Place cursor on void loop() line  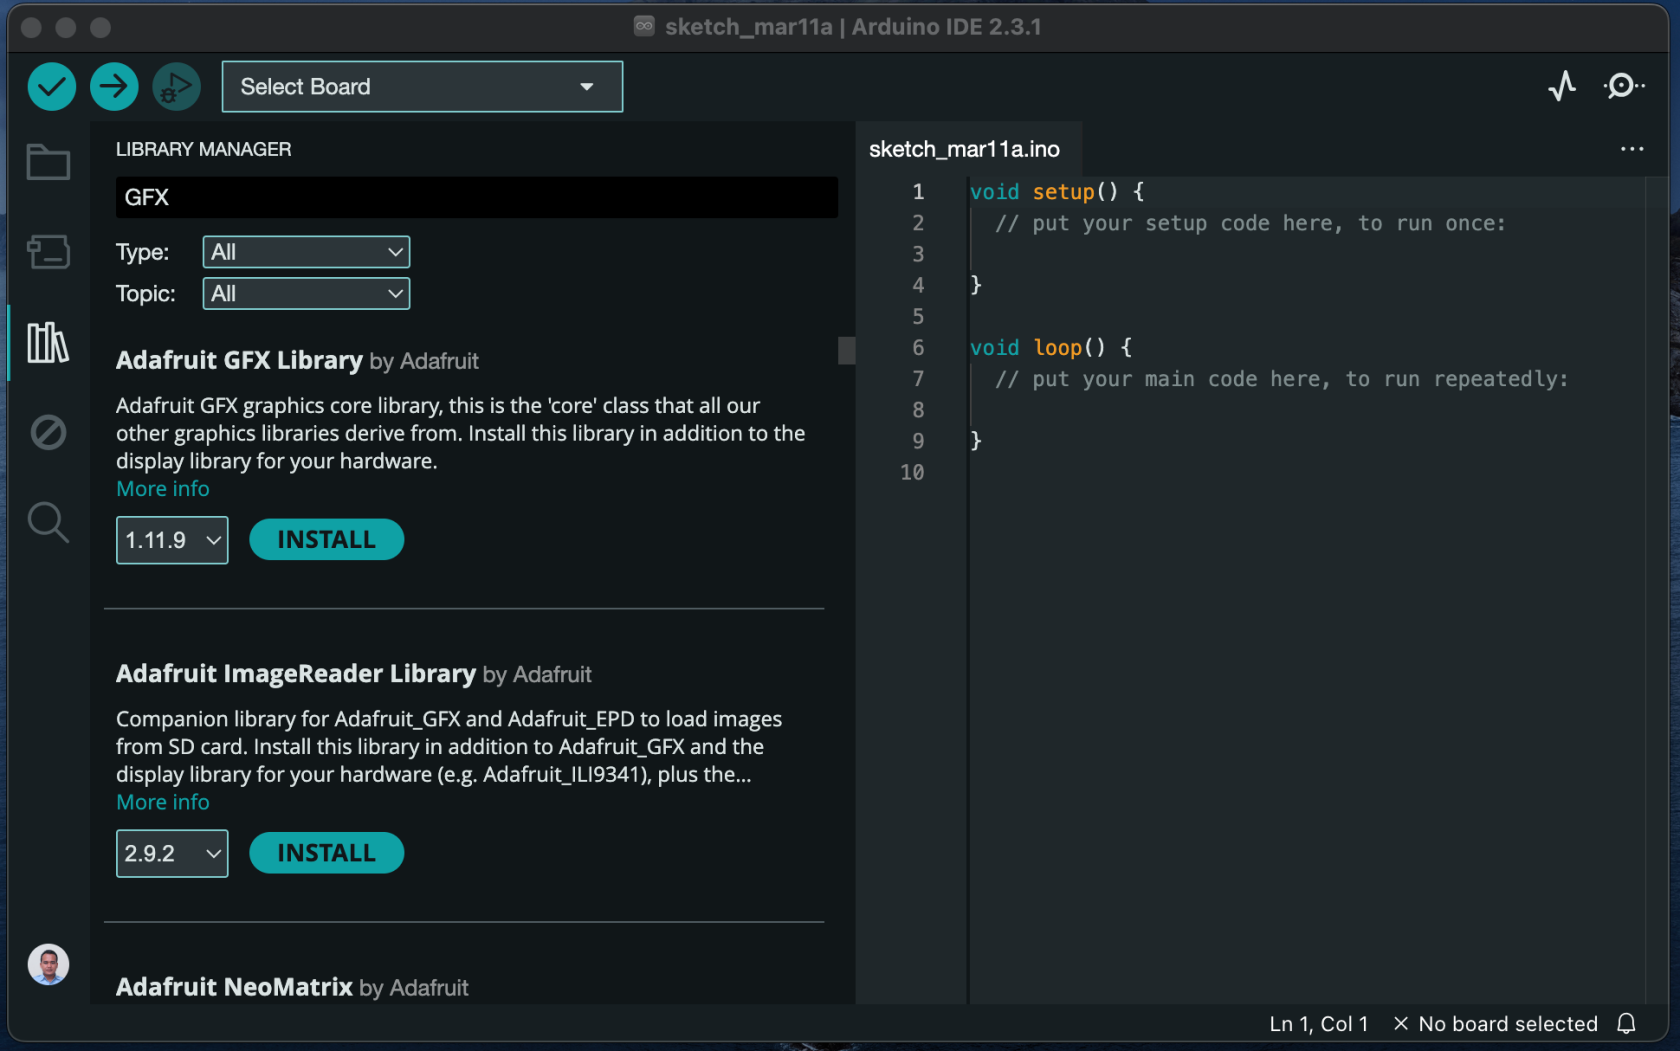point(1050,348)
